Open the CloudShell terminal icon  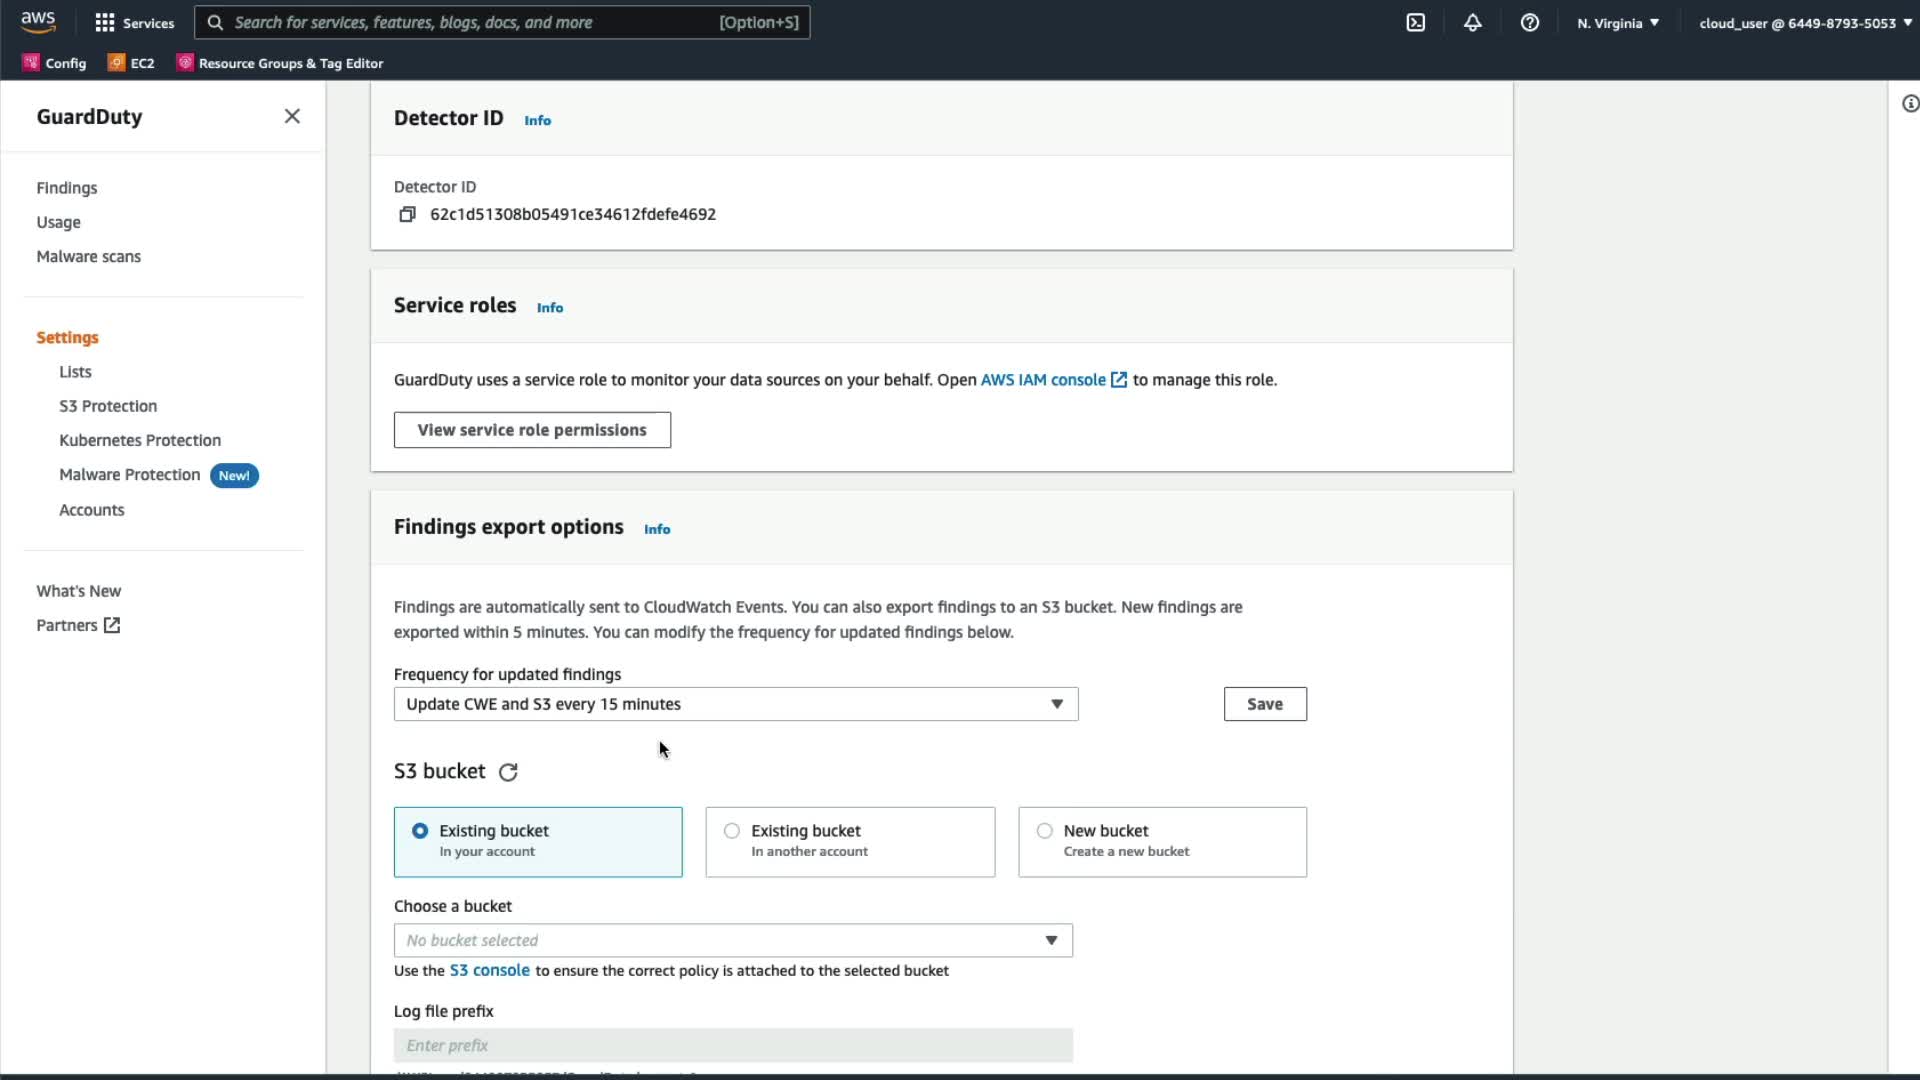click(x=1415, y=22)
